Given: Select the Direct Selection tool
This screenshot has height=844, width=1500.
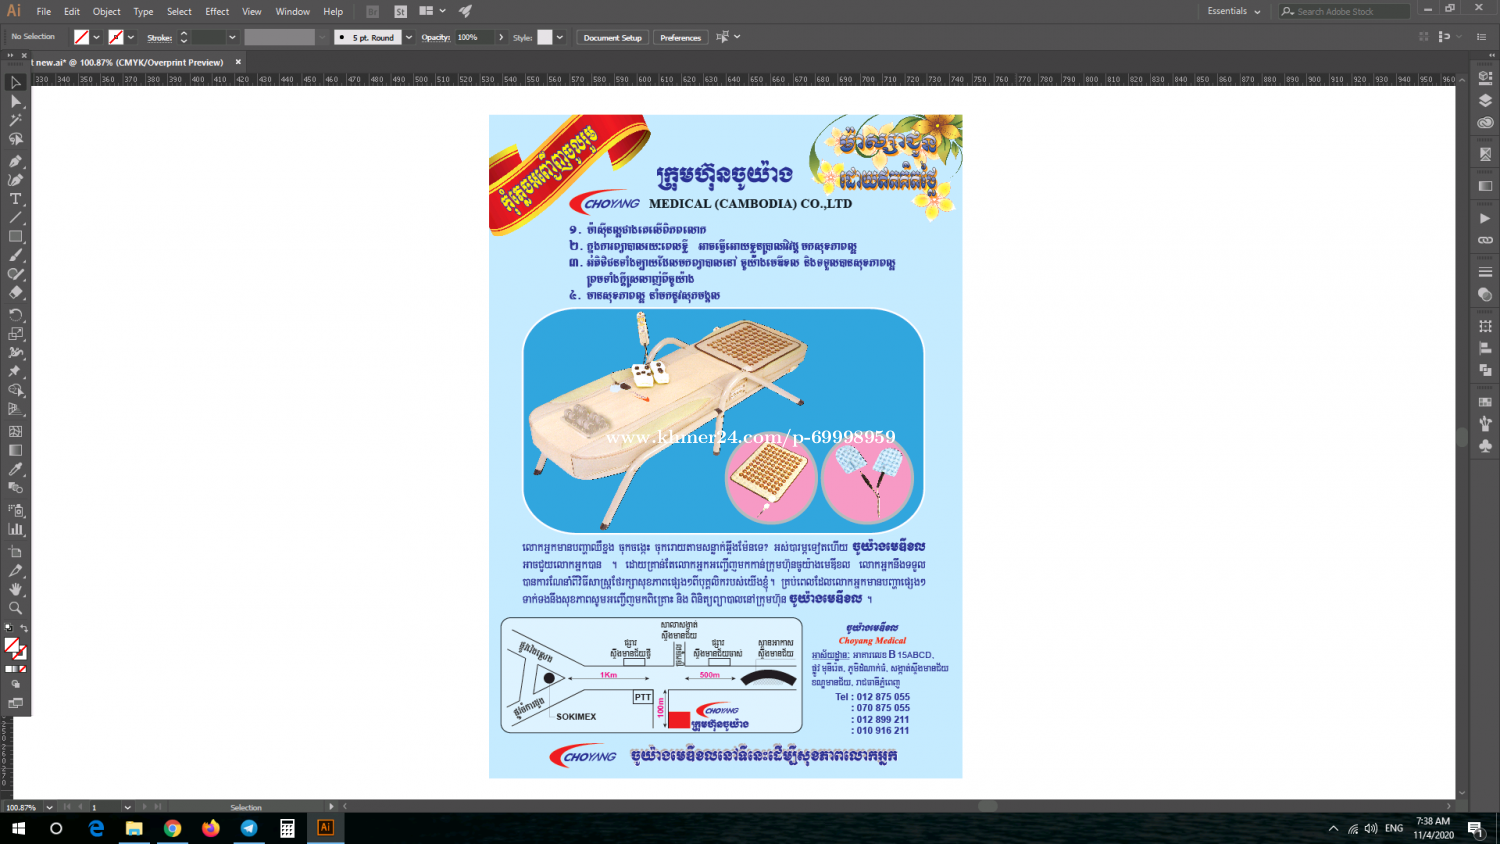Looking at the screenshot, I should (x=15, y=101).
